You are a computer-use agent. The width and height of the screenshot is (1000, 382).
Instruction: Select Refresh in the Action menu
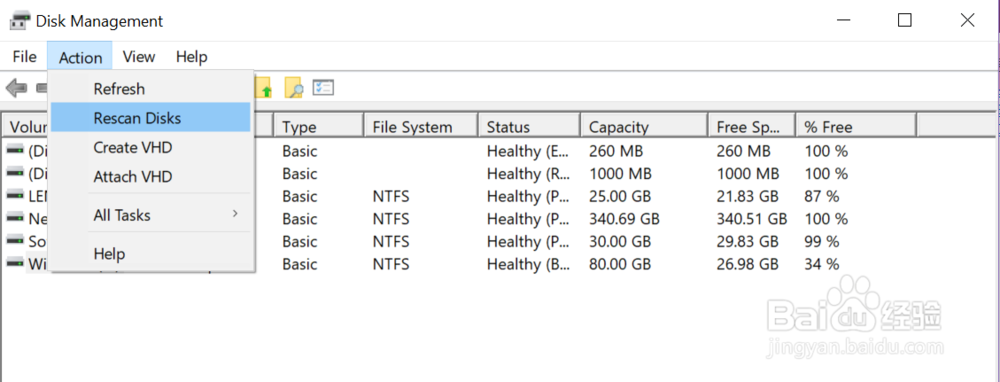click(x=151, y=89)
